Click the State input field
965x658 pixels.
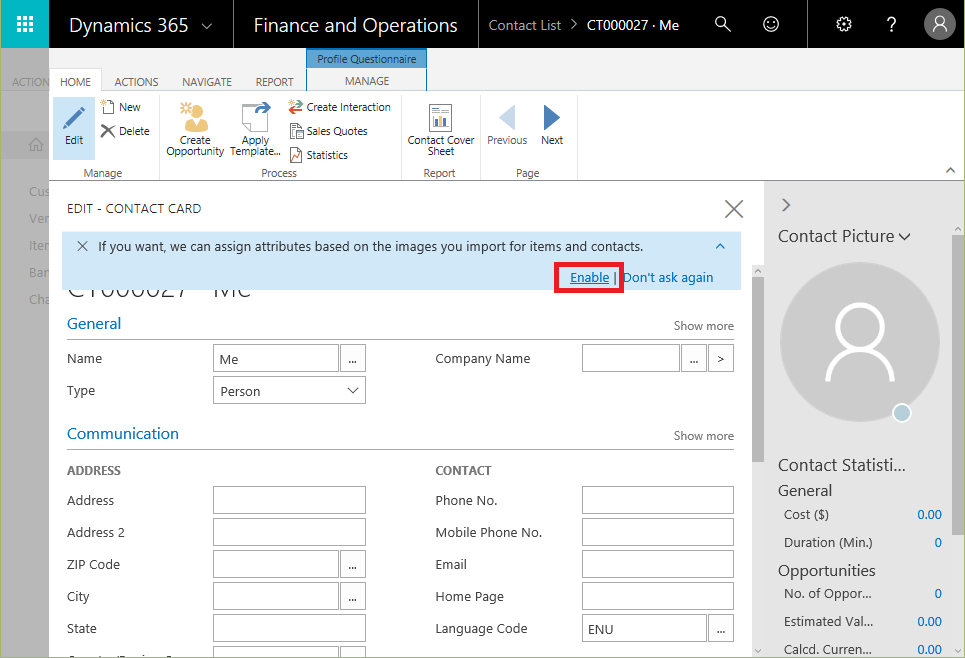tap(289, 628)
